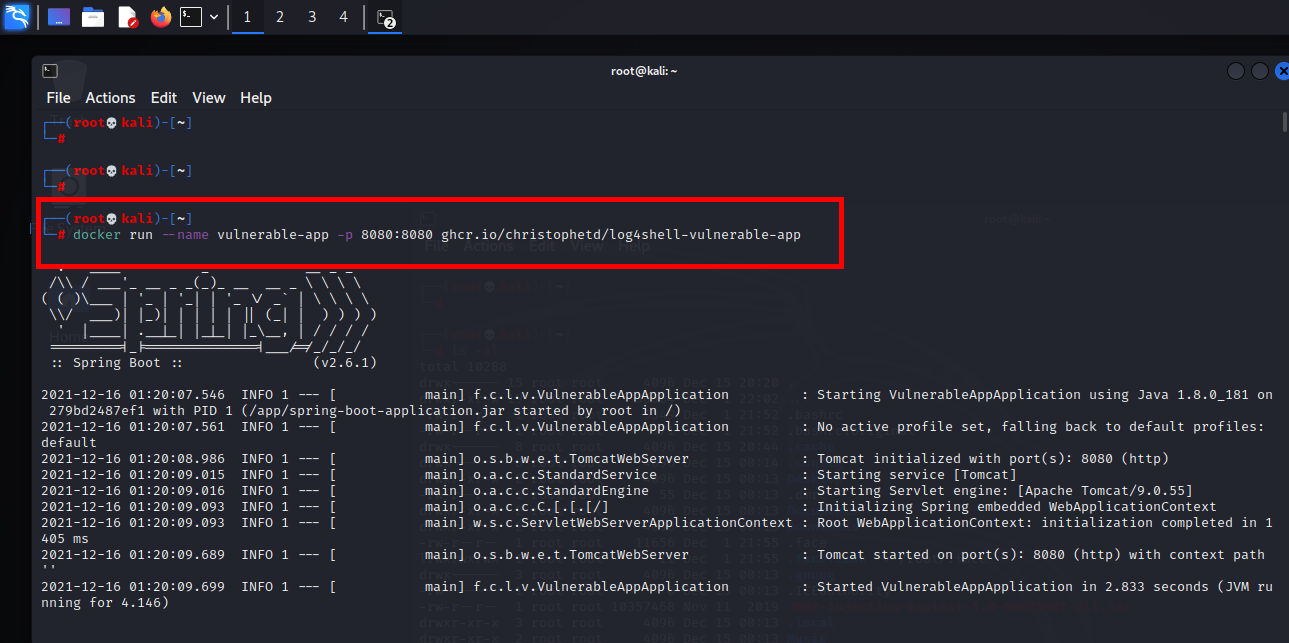Expand the terminal launcher dropdown arrow
Image resolution: width=1289 pixels, height=643 pixels.
tap(214, 17)
